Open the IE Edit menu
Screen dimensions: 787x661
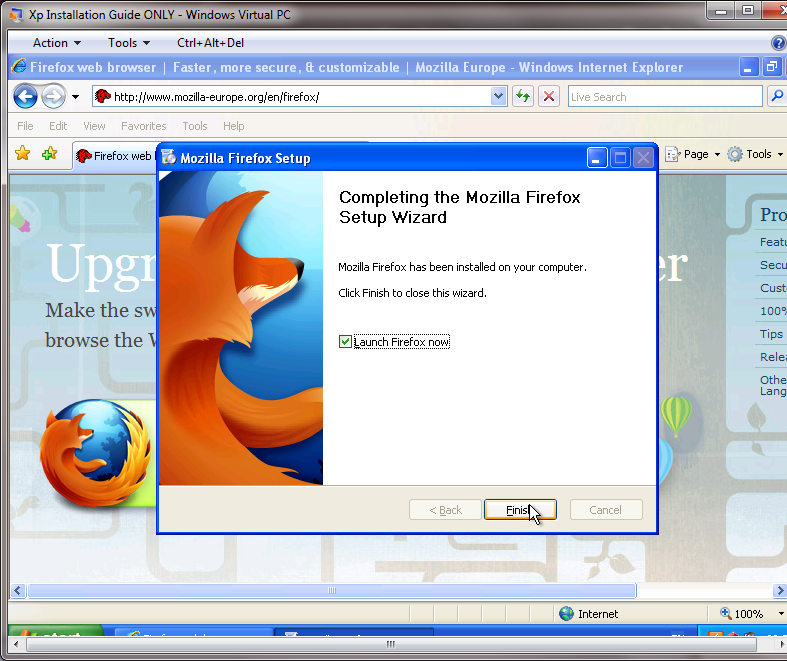pyautogui.click(x=58, y=126)
